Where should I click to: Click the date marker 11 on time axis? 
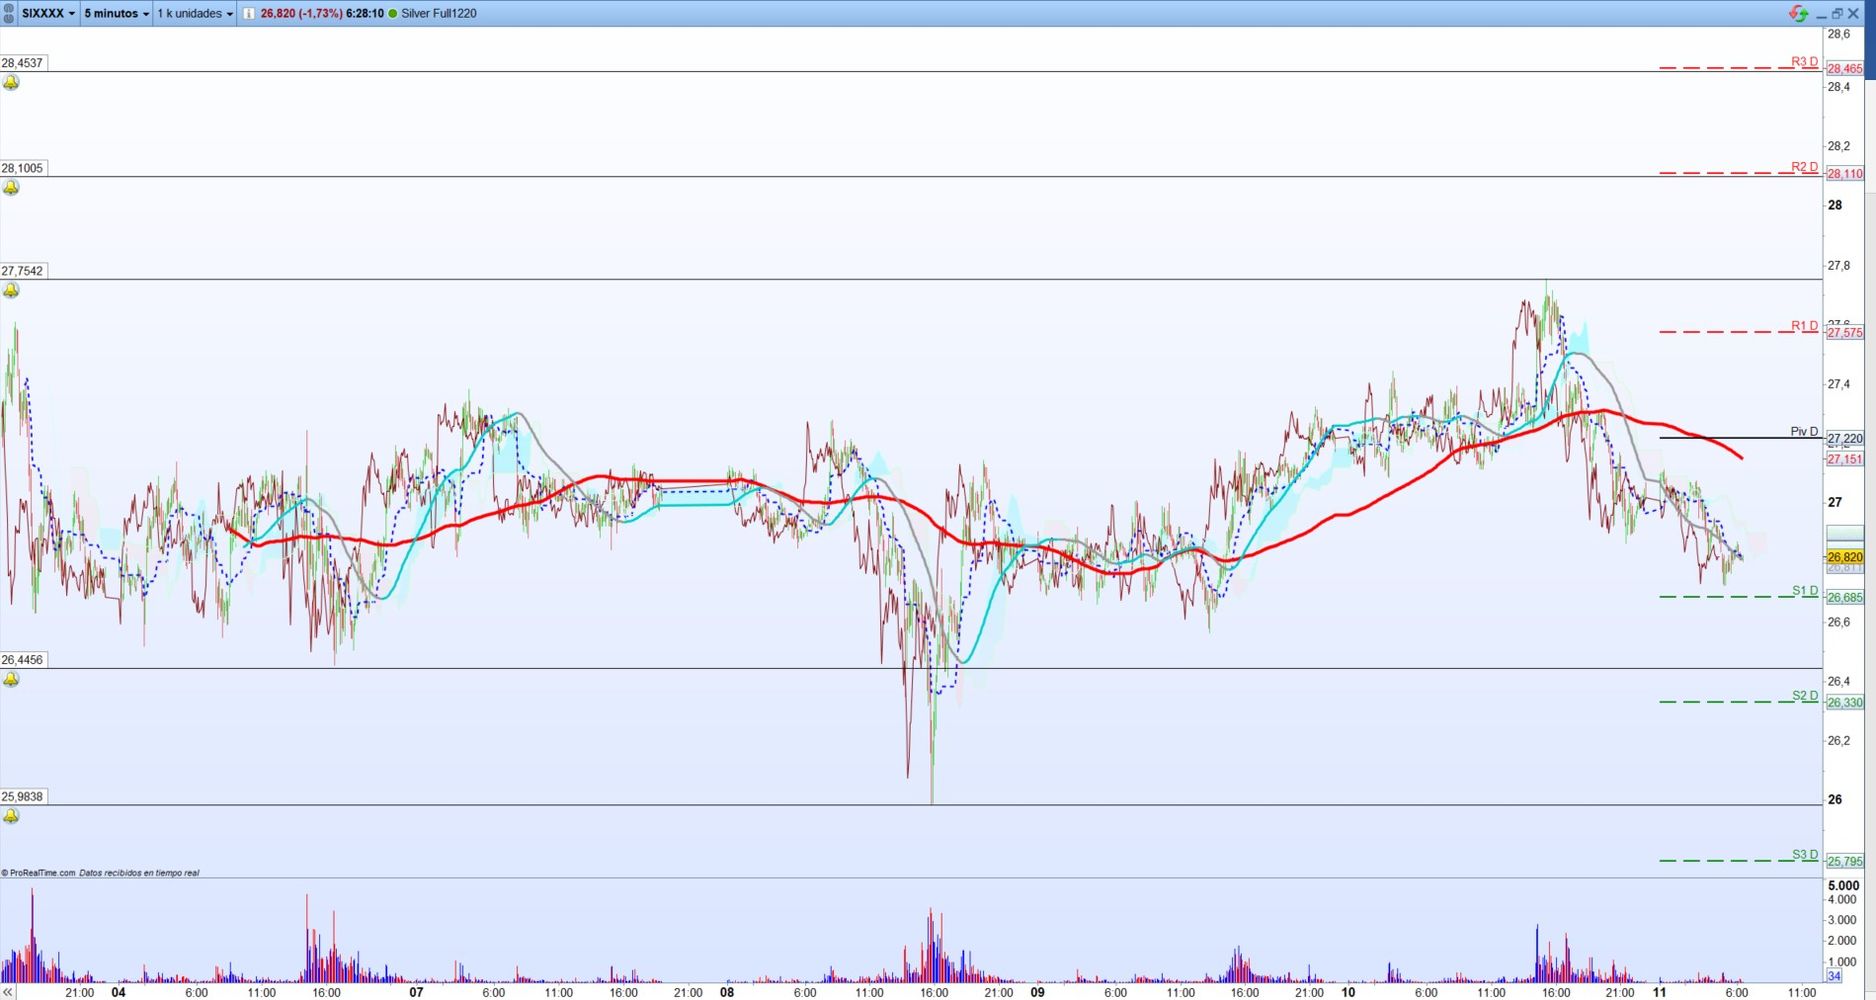[x=1659, y=992]
